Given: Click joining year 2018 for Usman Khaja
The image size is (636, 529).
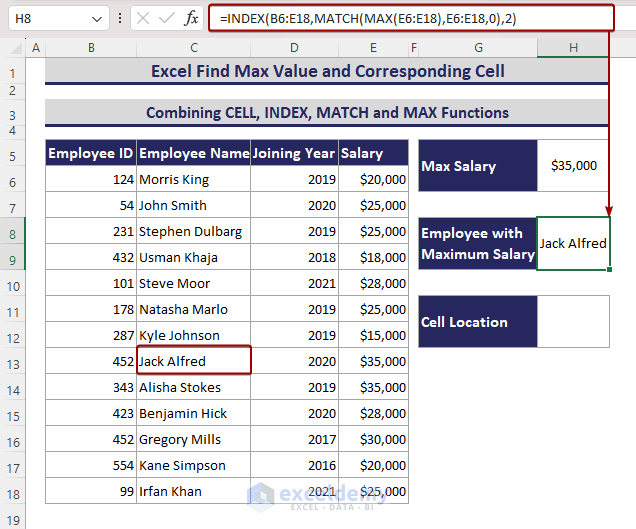Looking at the screenshot, I should pyautogui.click(x=294, y=257).
